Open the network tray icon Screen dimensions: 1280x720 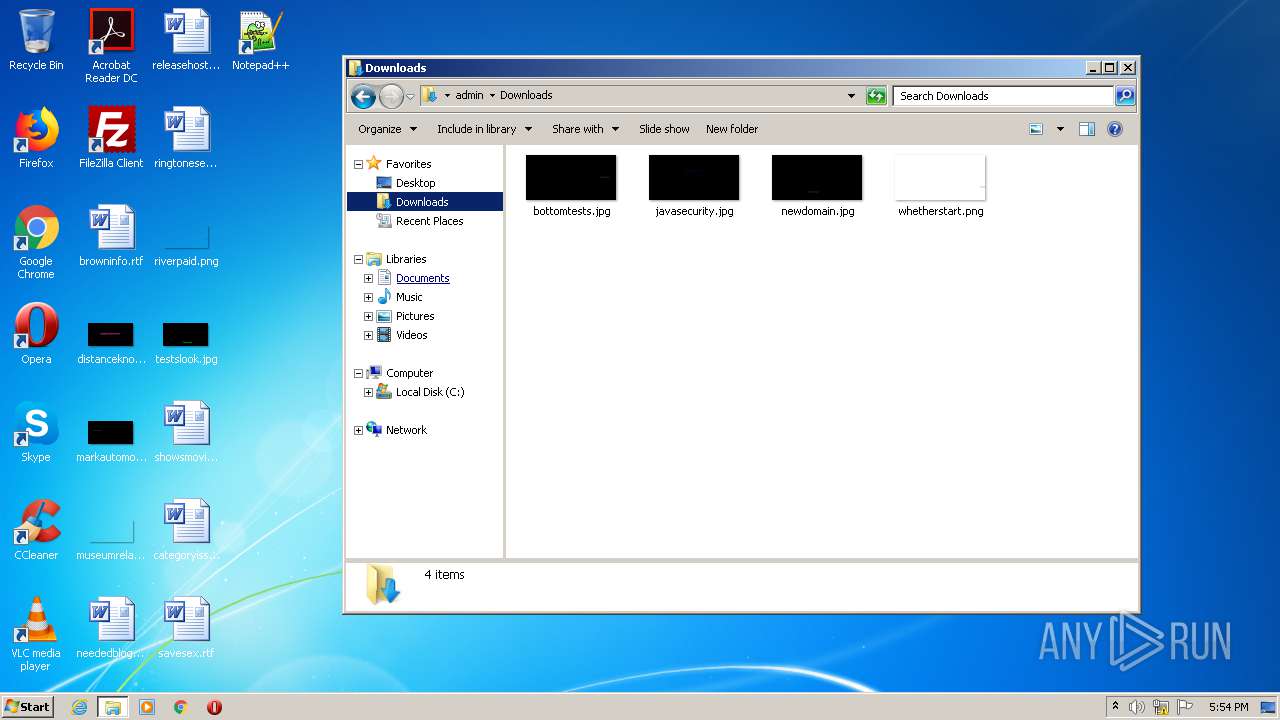pyautogui.click(x=1161, y=707)
